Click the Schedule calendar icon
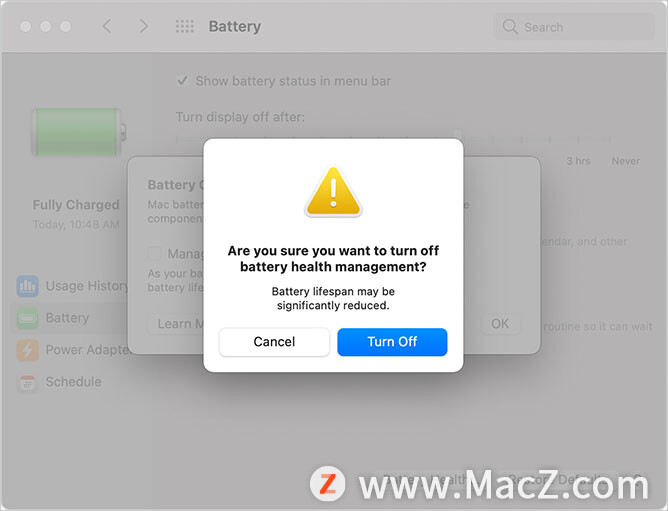 (x=28, y=382)
